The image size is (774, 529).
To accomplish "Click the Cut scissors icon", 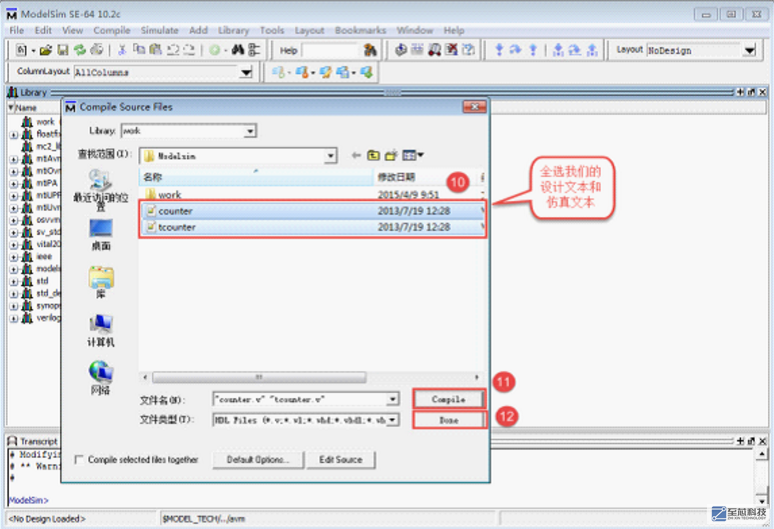I will click(x=122, y=50).
